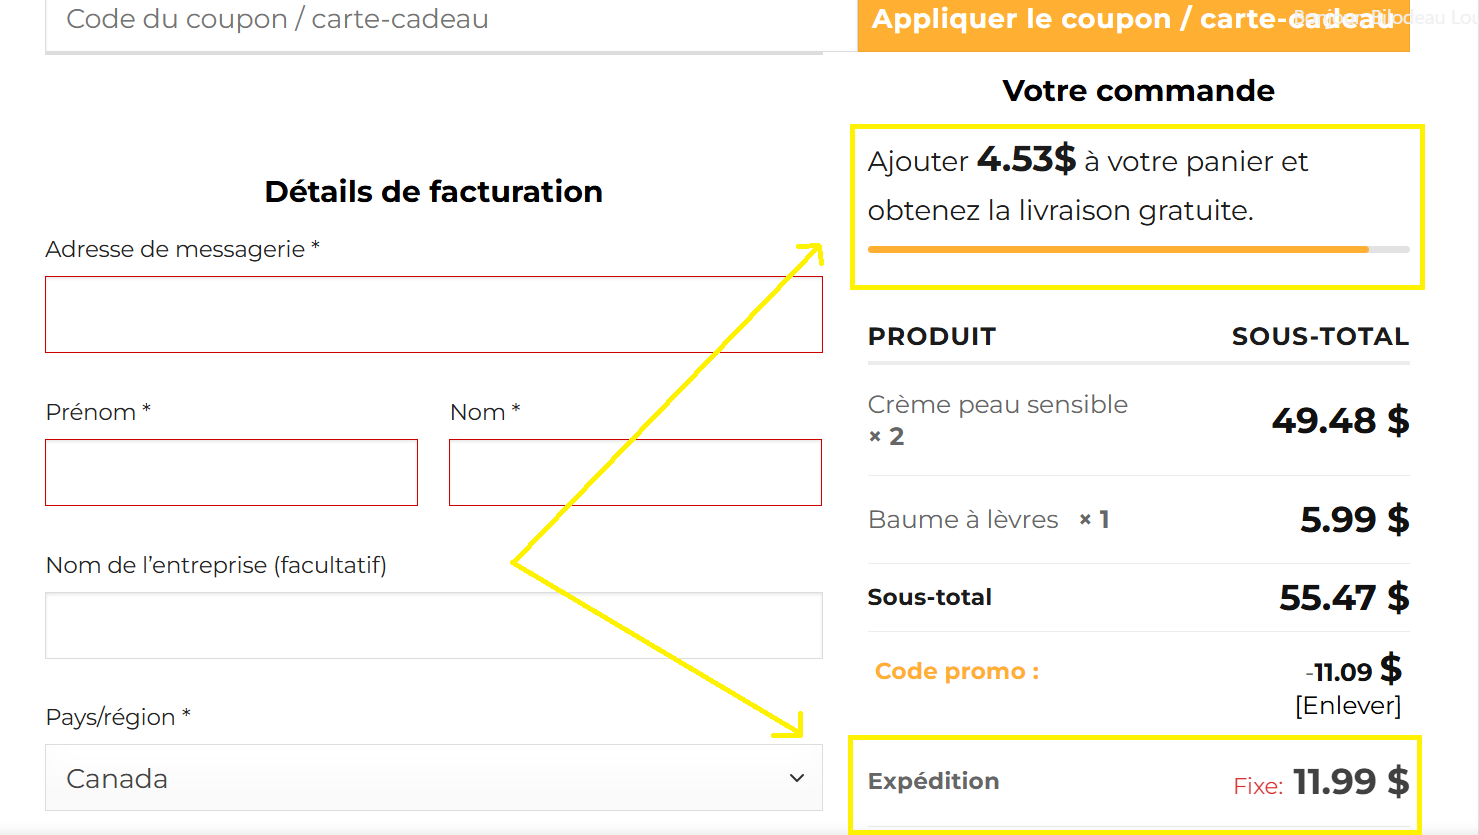Click the orange free shipping progress bar
This screenshot has width=1479, height=835.
tap(1118, 249)
